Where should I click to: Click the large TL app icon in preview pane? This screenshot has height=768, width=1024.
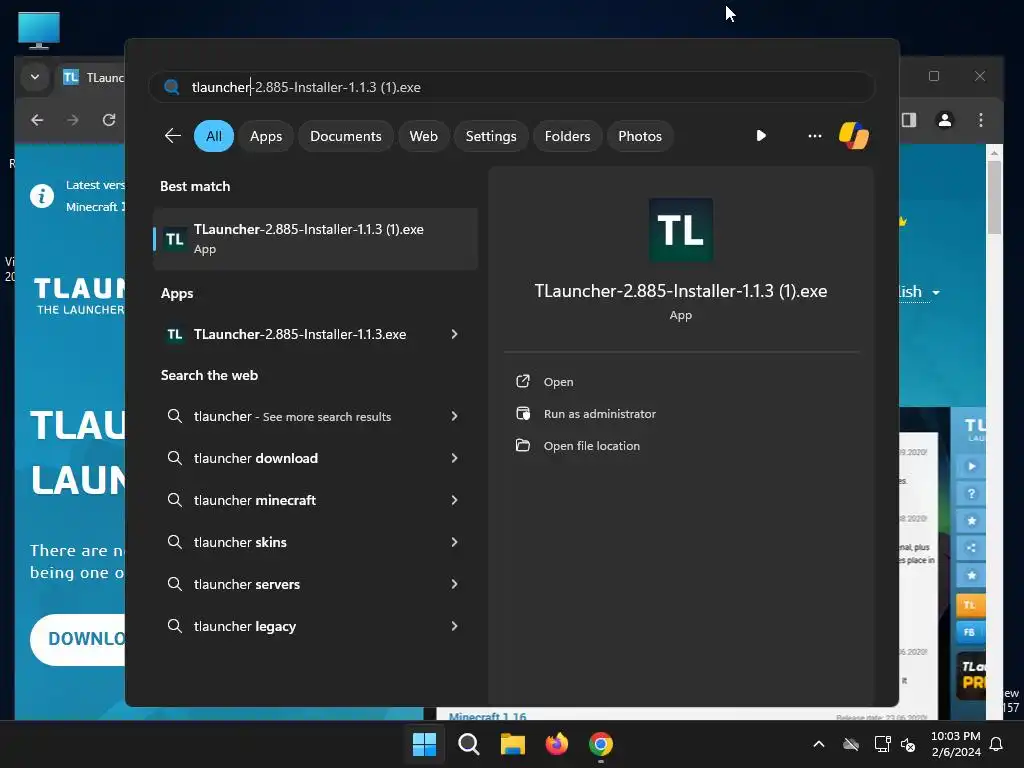point(680,230)
